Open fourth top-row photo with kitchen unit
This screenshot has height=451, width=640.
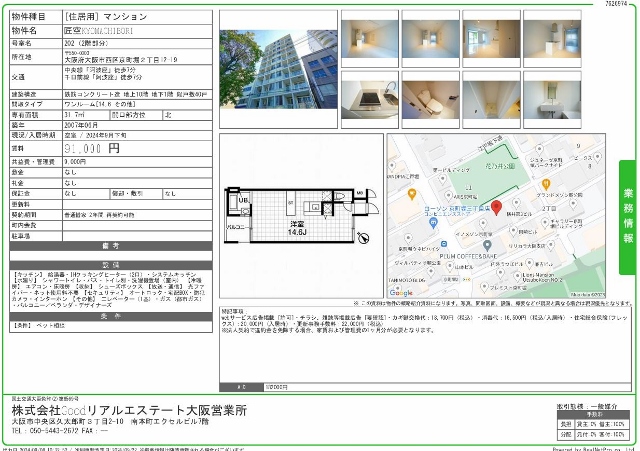click(552, 39)
